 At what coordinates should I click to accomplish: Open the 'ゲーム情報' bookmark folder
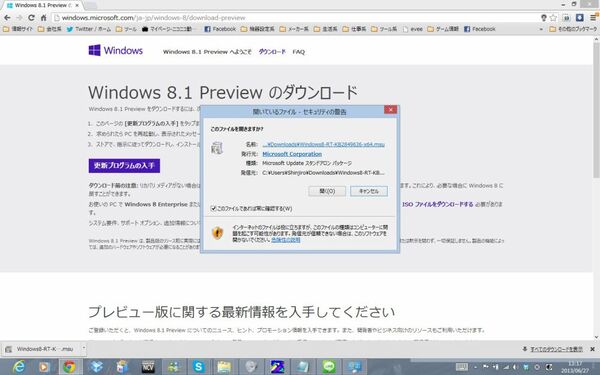(x=443, y=29)
